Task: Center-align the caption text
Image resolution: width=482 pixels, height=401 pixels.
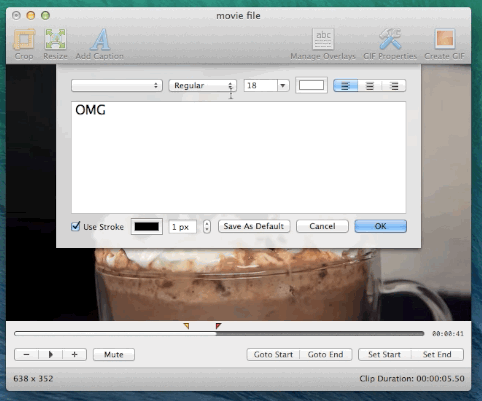Action: 370,86
